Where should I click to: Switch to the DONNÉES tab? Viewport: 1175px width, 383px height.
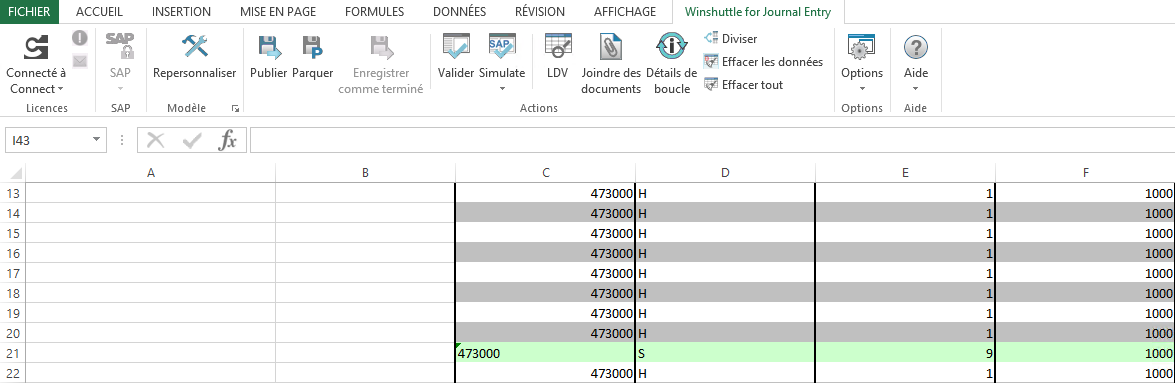coord(459,11)
